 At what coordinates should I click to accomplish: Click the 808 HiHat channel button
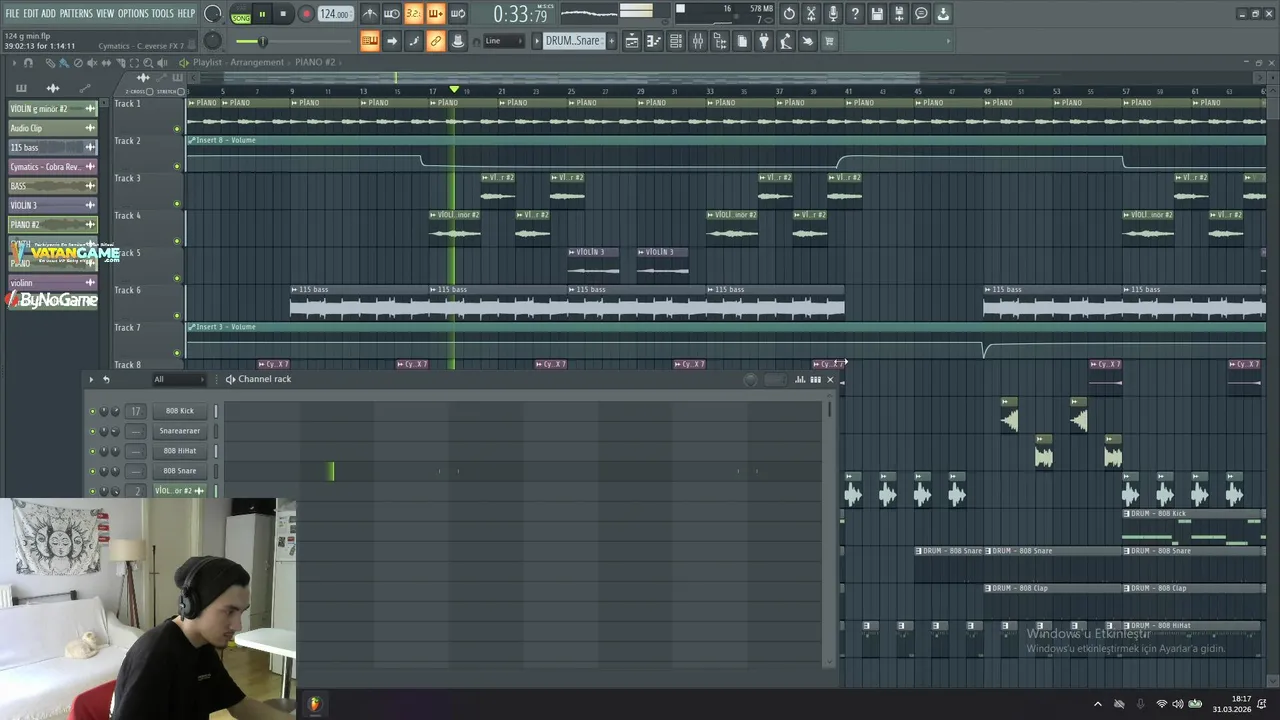(x=180, y=451)
